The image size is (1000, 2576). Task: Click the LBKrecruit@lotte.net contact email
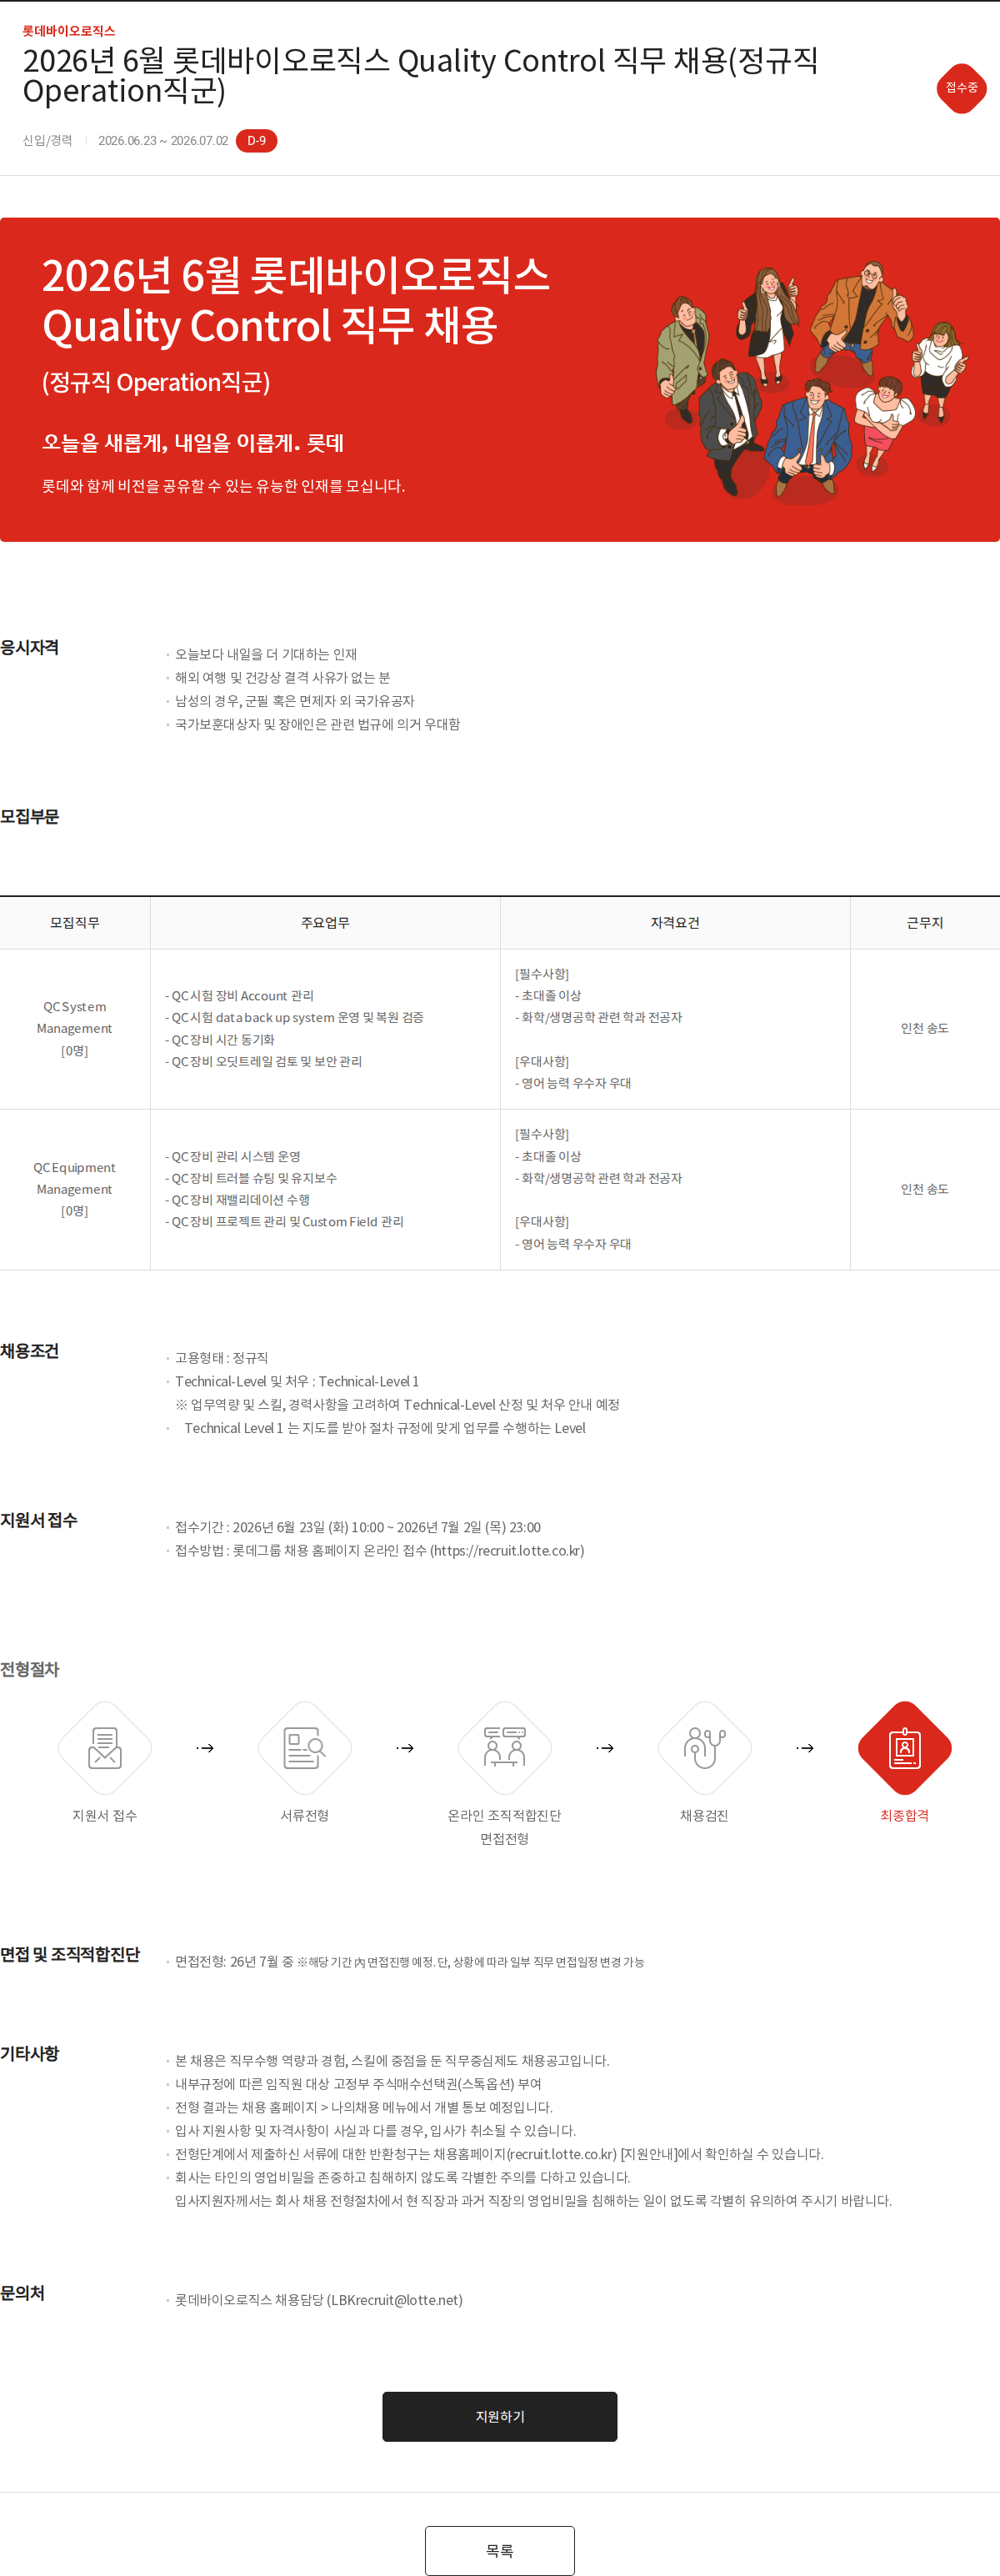point(395,2299)
